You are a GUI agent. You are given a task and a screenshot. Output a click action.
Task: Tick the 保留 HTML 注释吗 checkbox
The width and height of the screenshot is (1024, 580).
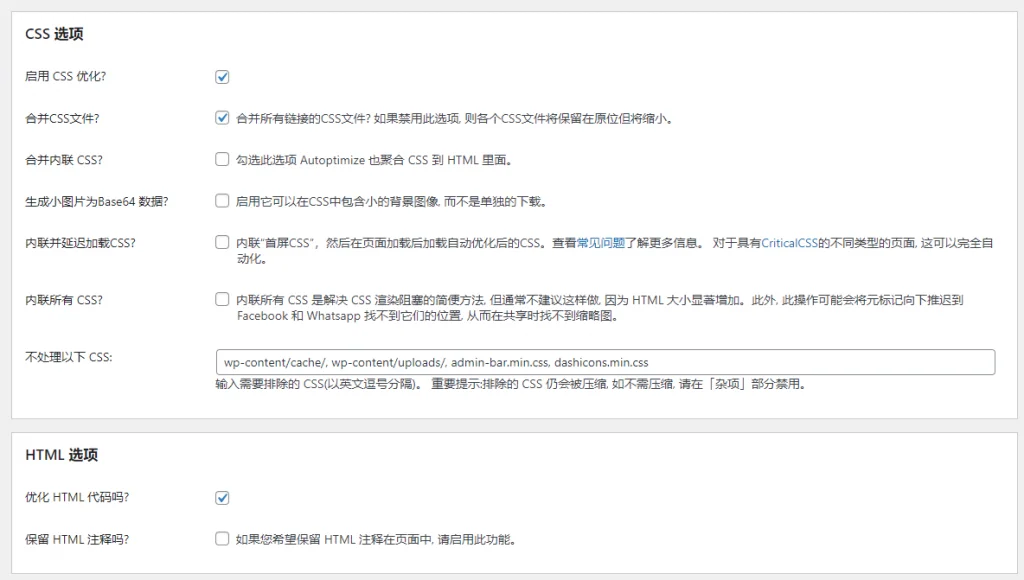point(222,539)
